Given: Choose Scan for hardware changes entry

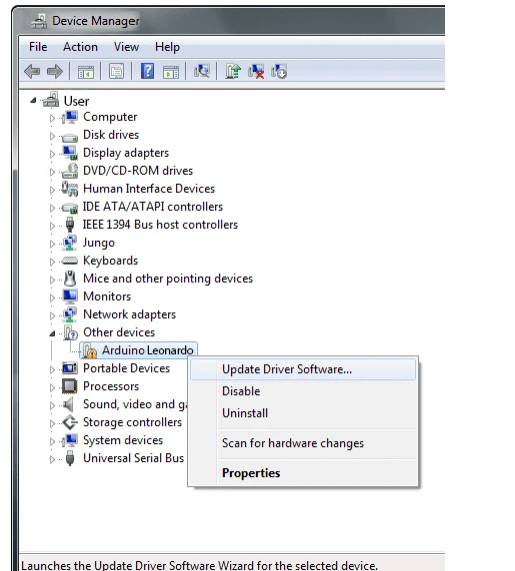Looking at the screenshot, I should (x=293, y=443).
